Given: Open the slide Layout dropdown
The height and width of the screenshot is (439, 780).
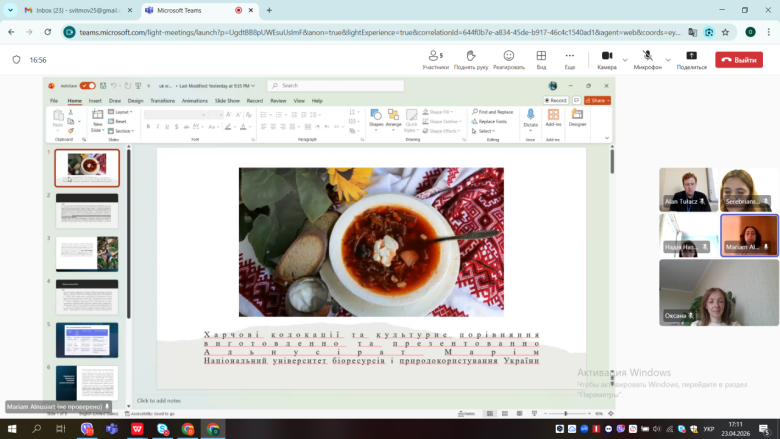Looking at the screenshot, I should click(120, 112).
